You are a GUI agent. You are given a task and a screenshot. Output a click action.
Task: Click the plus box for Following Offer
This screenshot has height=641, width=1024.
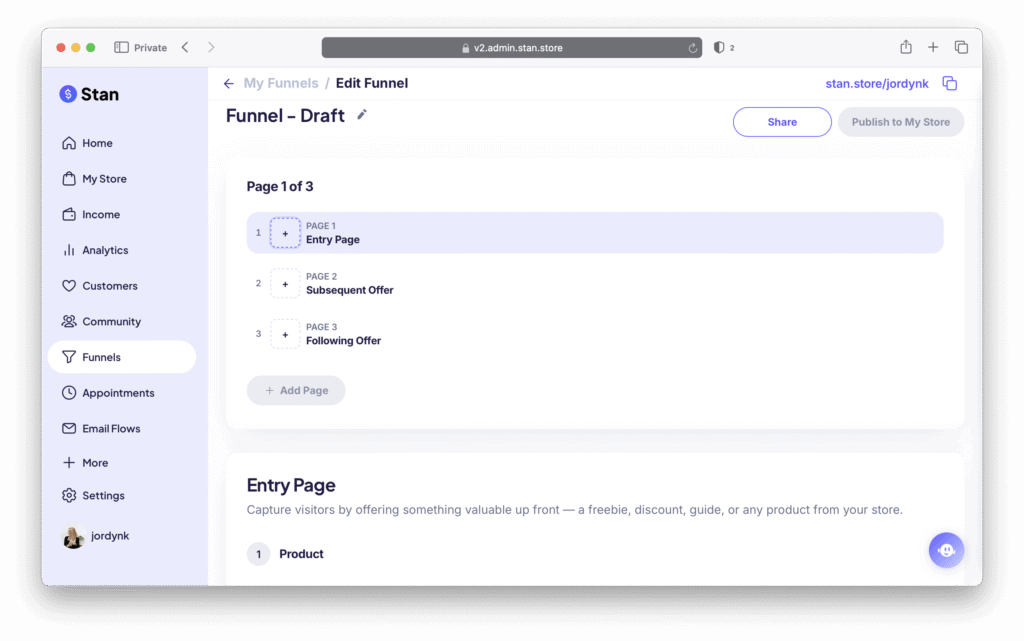[285, 334]
